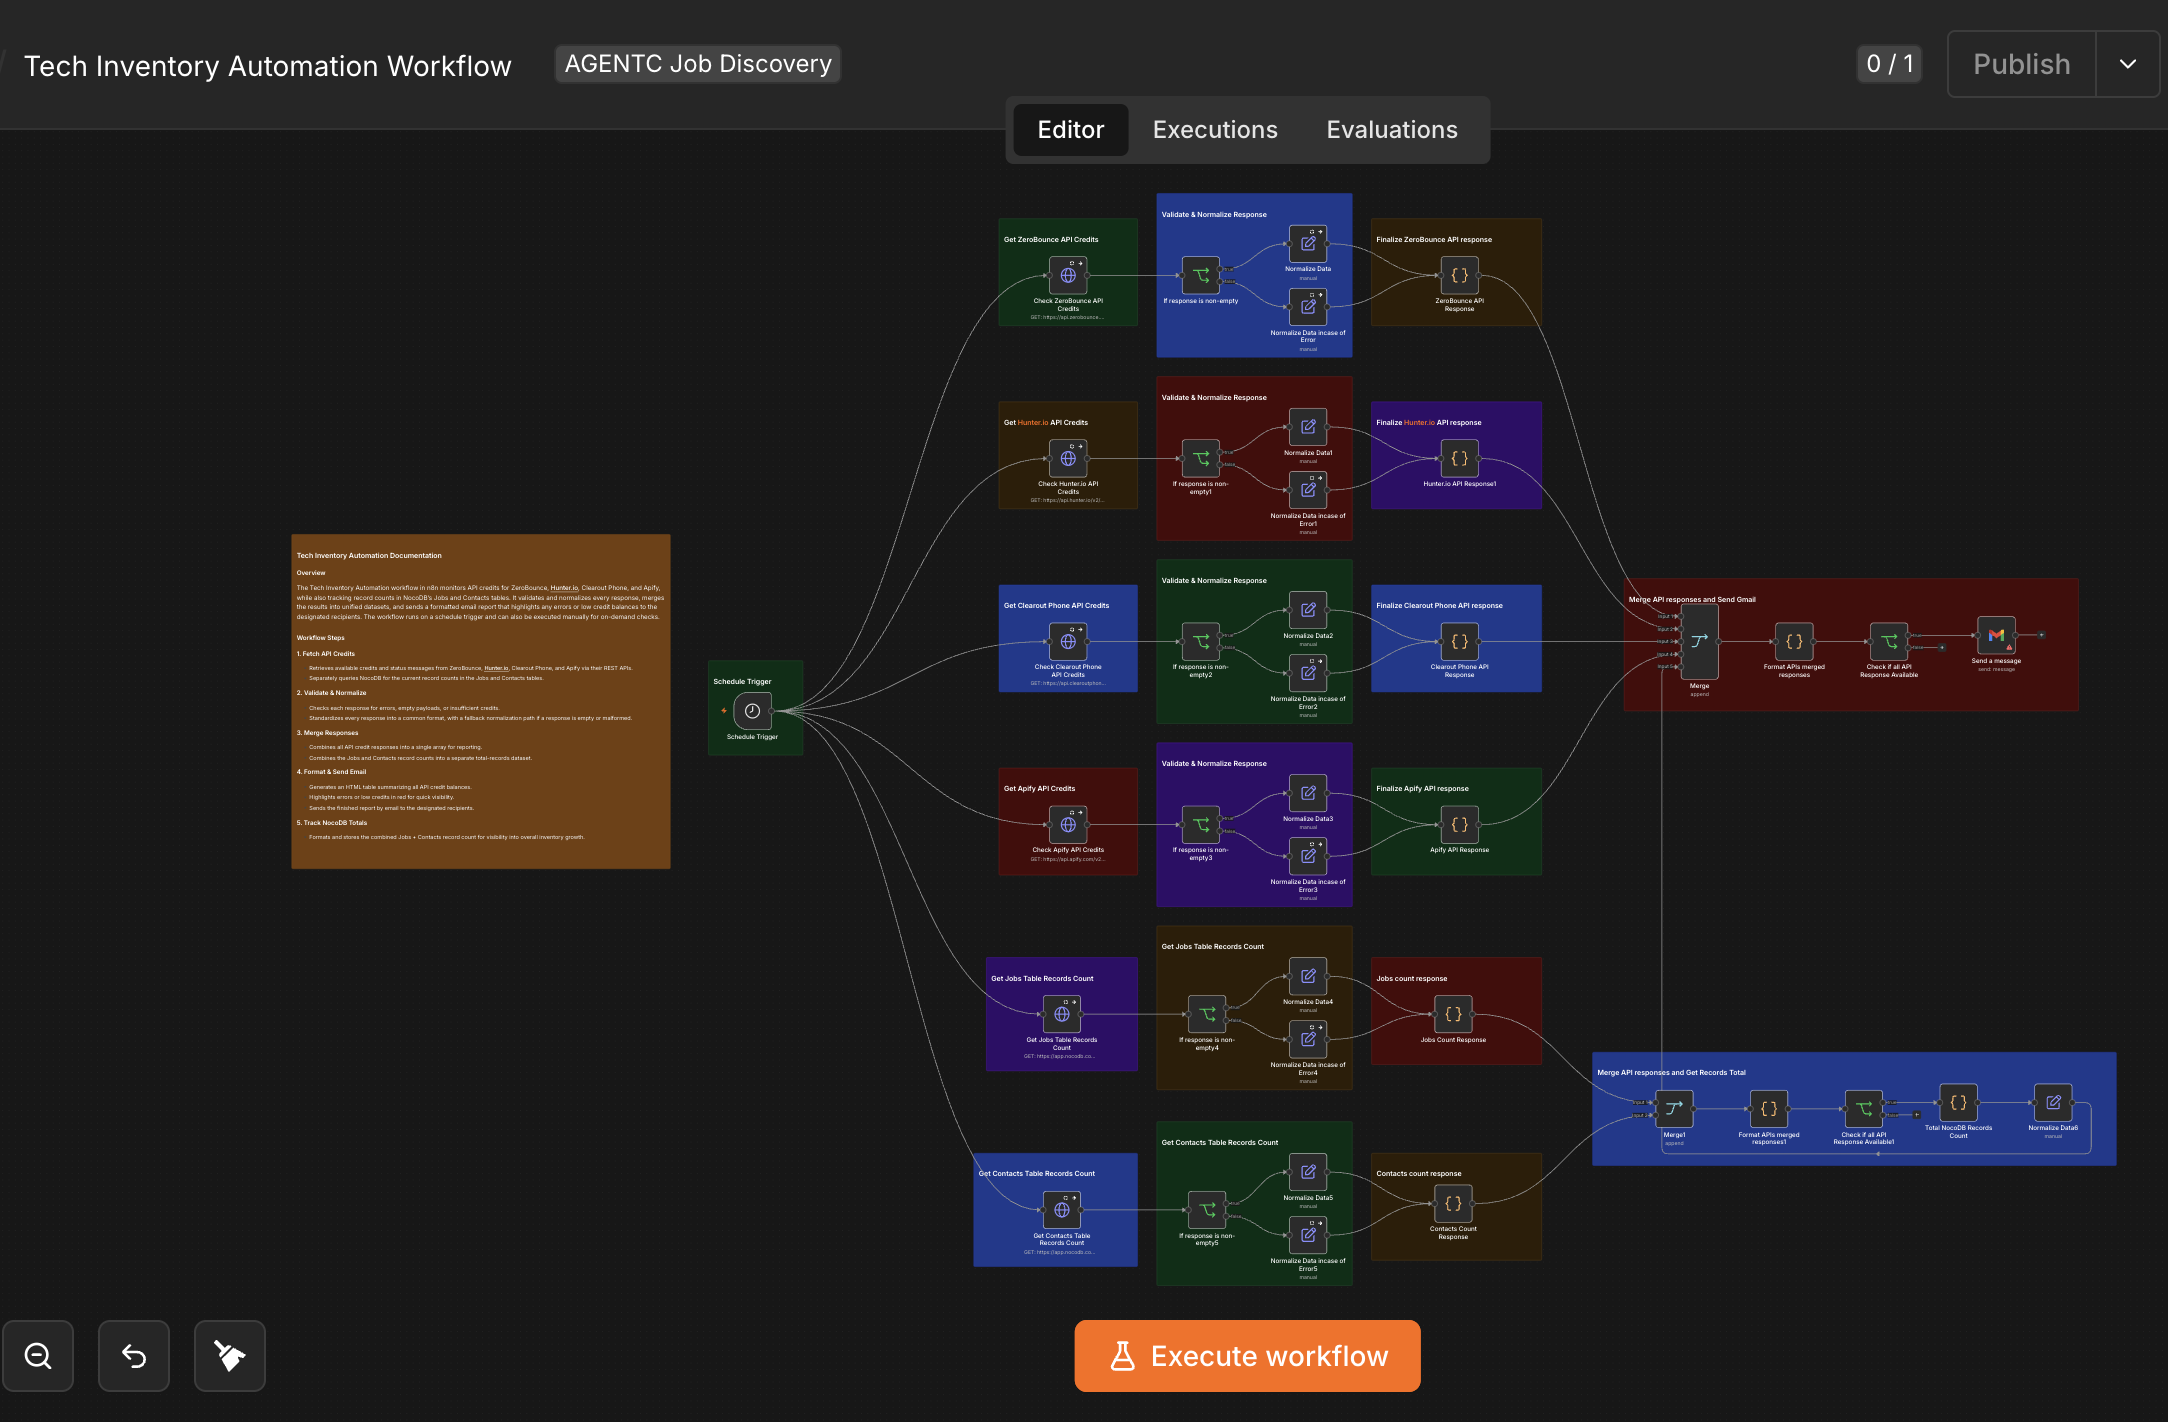2168x1422 pixels.
Task: Open the Apify API Response code node
Action: [1459, 824]
